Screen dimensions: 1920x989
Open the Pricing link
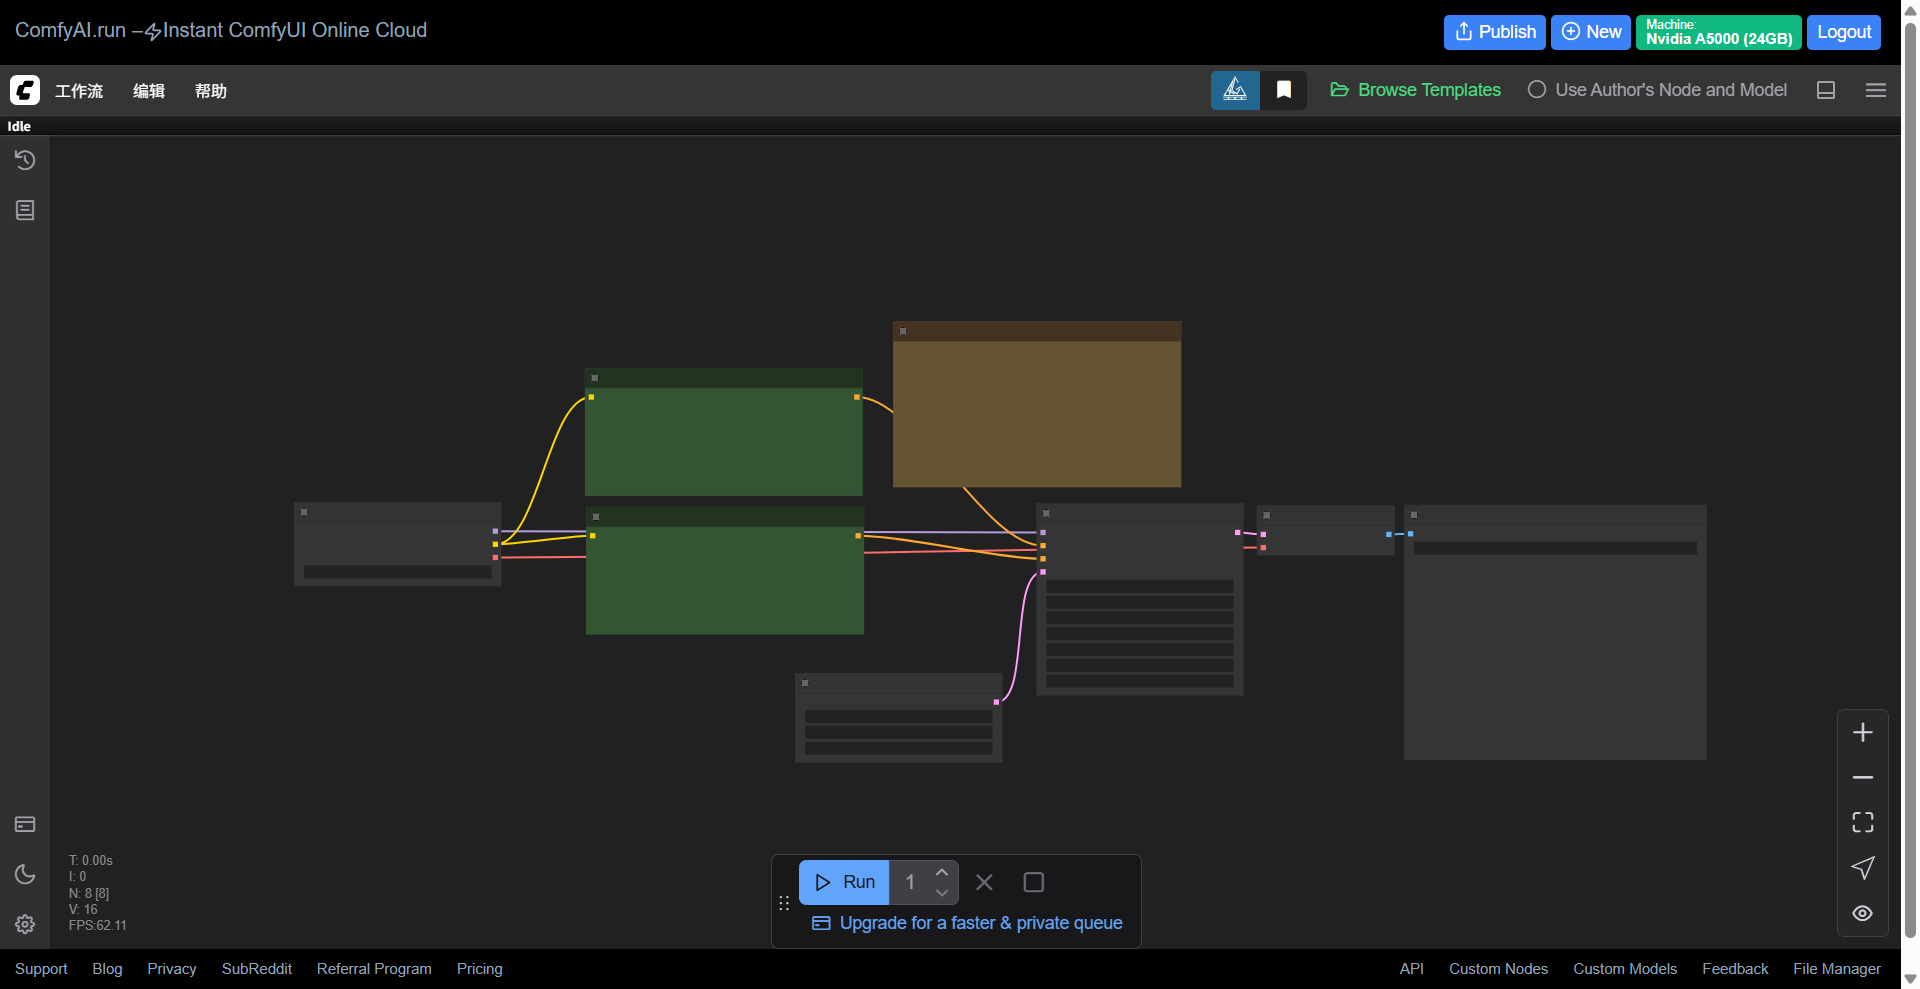click(480, 969)
